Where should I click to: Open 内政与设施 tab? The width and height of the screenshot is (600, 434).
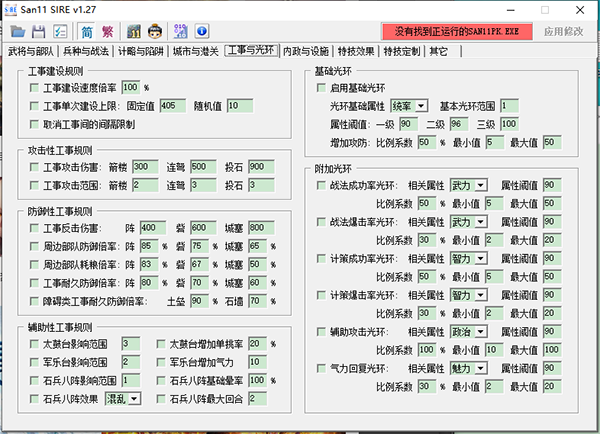306,51
